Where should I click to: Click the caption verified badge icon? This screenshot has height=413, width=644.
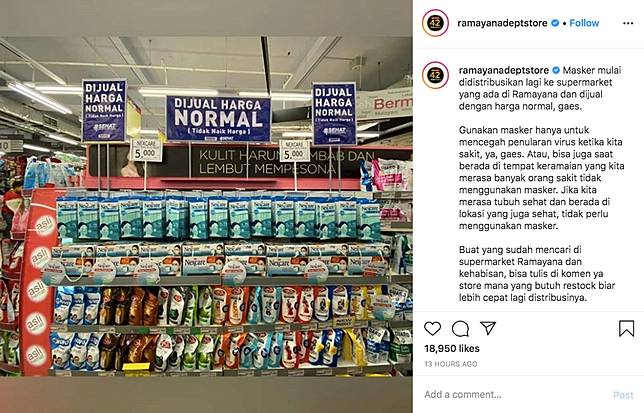(556, 70)
